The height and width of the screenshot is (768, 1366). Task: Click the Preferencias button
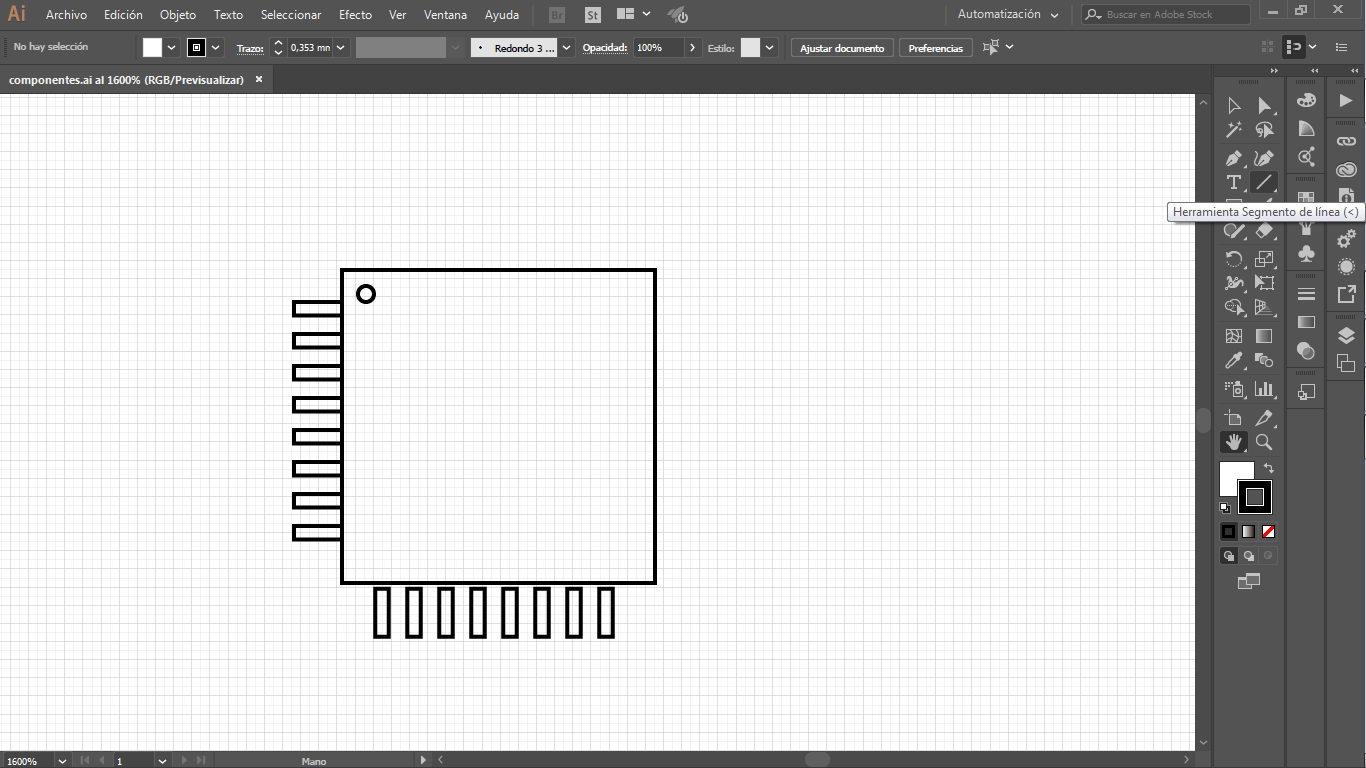coord(935,48)
